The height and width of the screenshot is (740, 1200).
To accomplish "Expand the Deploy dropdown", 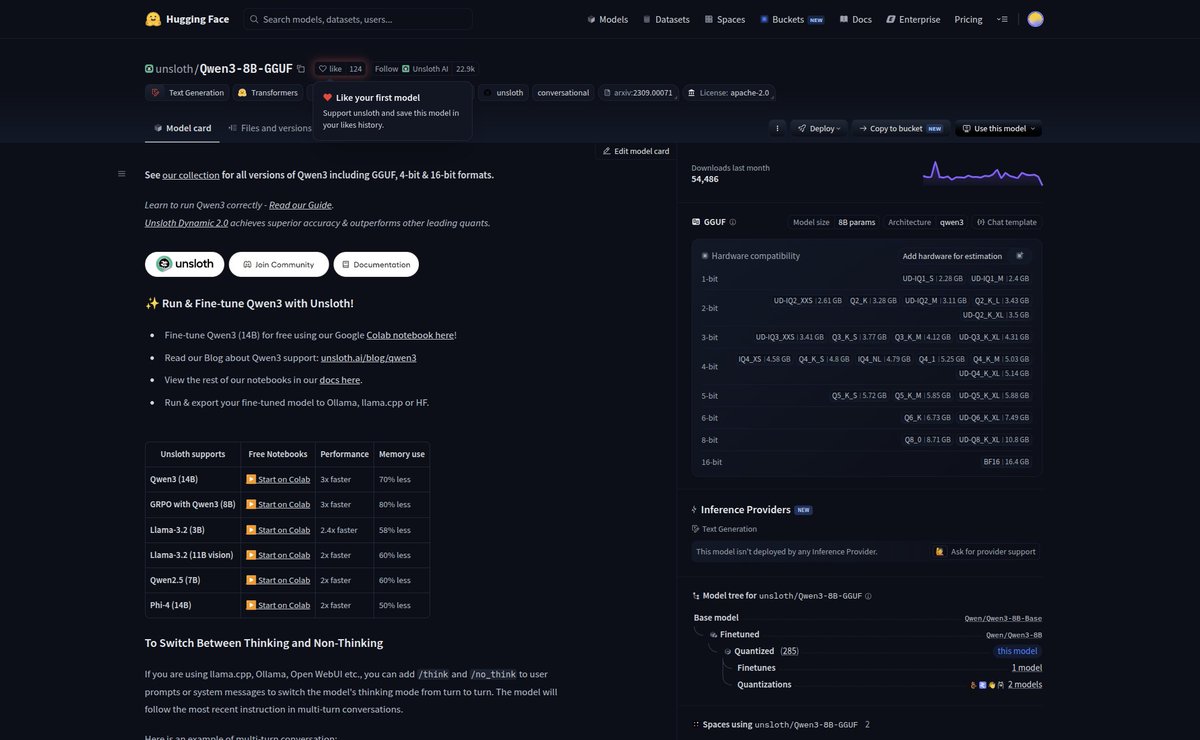I will pos(819,128).
